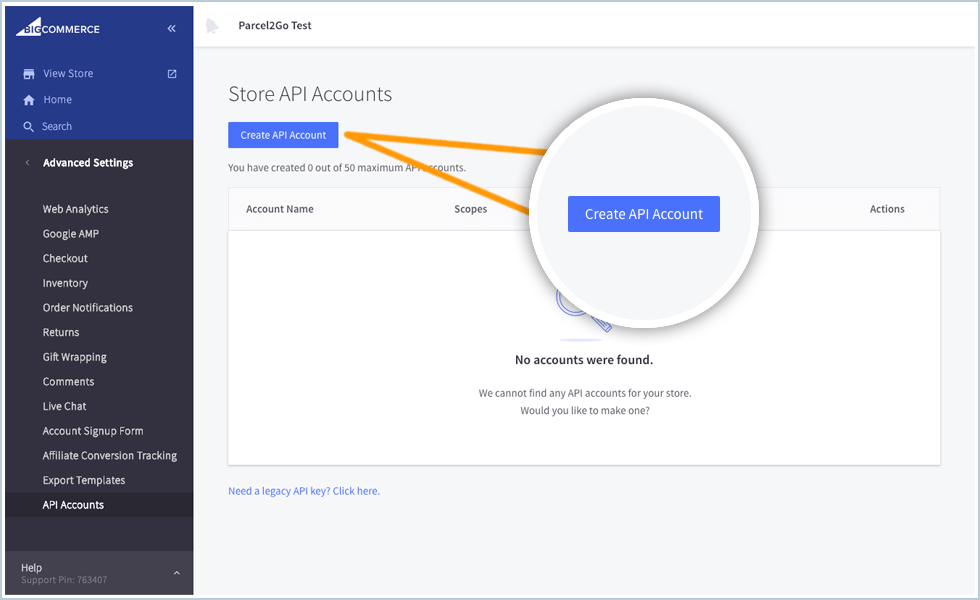Click the Account Name column header

[x=279, y=208]
